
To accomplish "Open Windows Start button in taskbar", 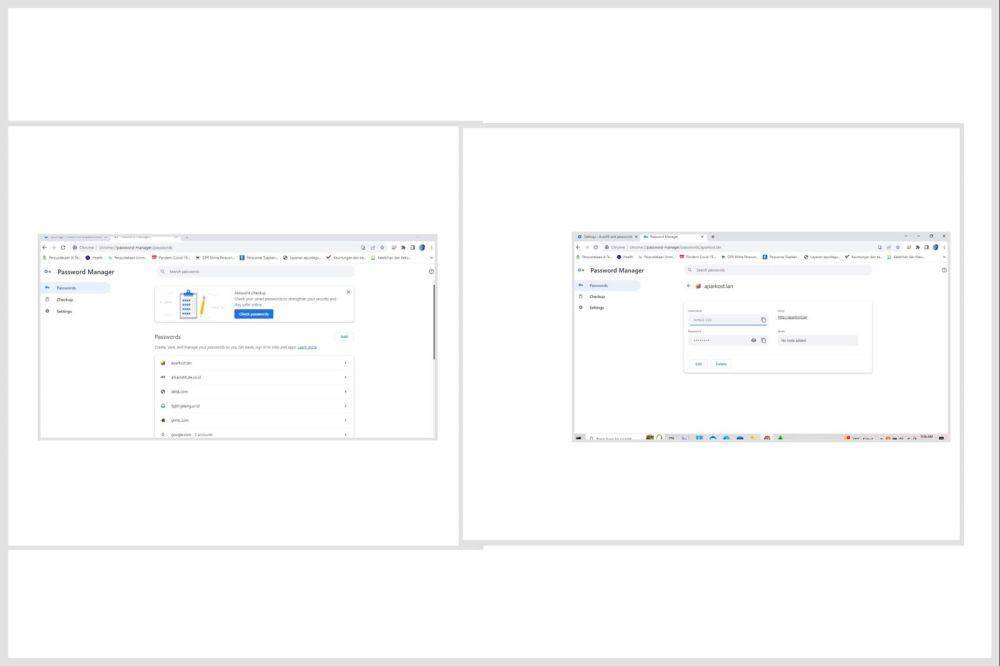I will pyautogui.click(x=579, y=438).
